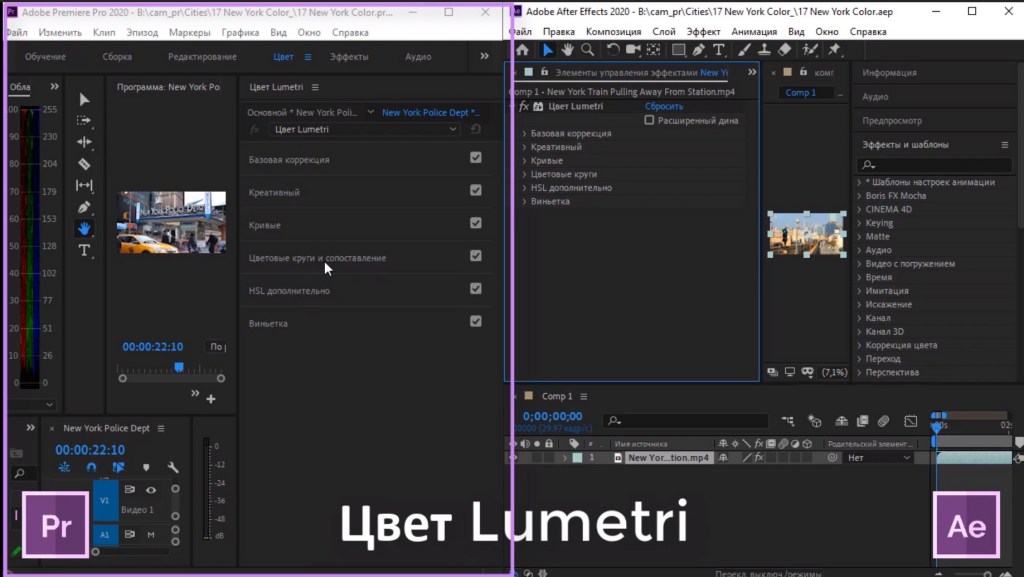1024x577 pixels.
Task: Expand Креативный group in After Effects
Action: click(x=524, y=147)
